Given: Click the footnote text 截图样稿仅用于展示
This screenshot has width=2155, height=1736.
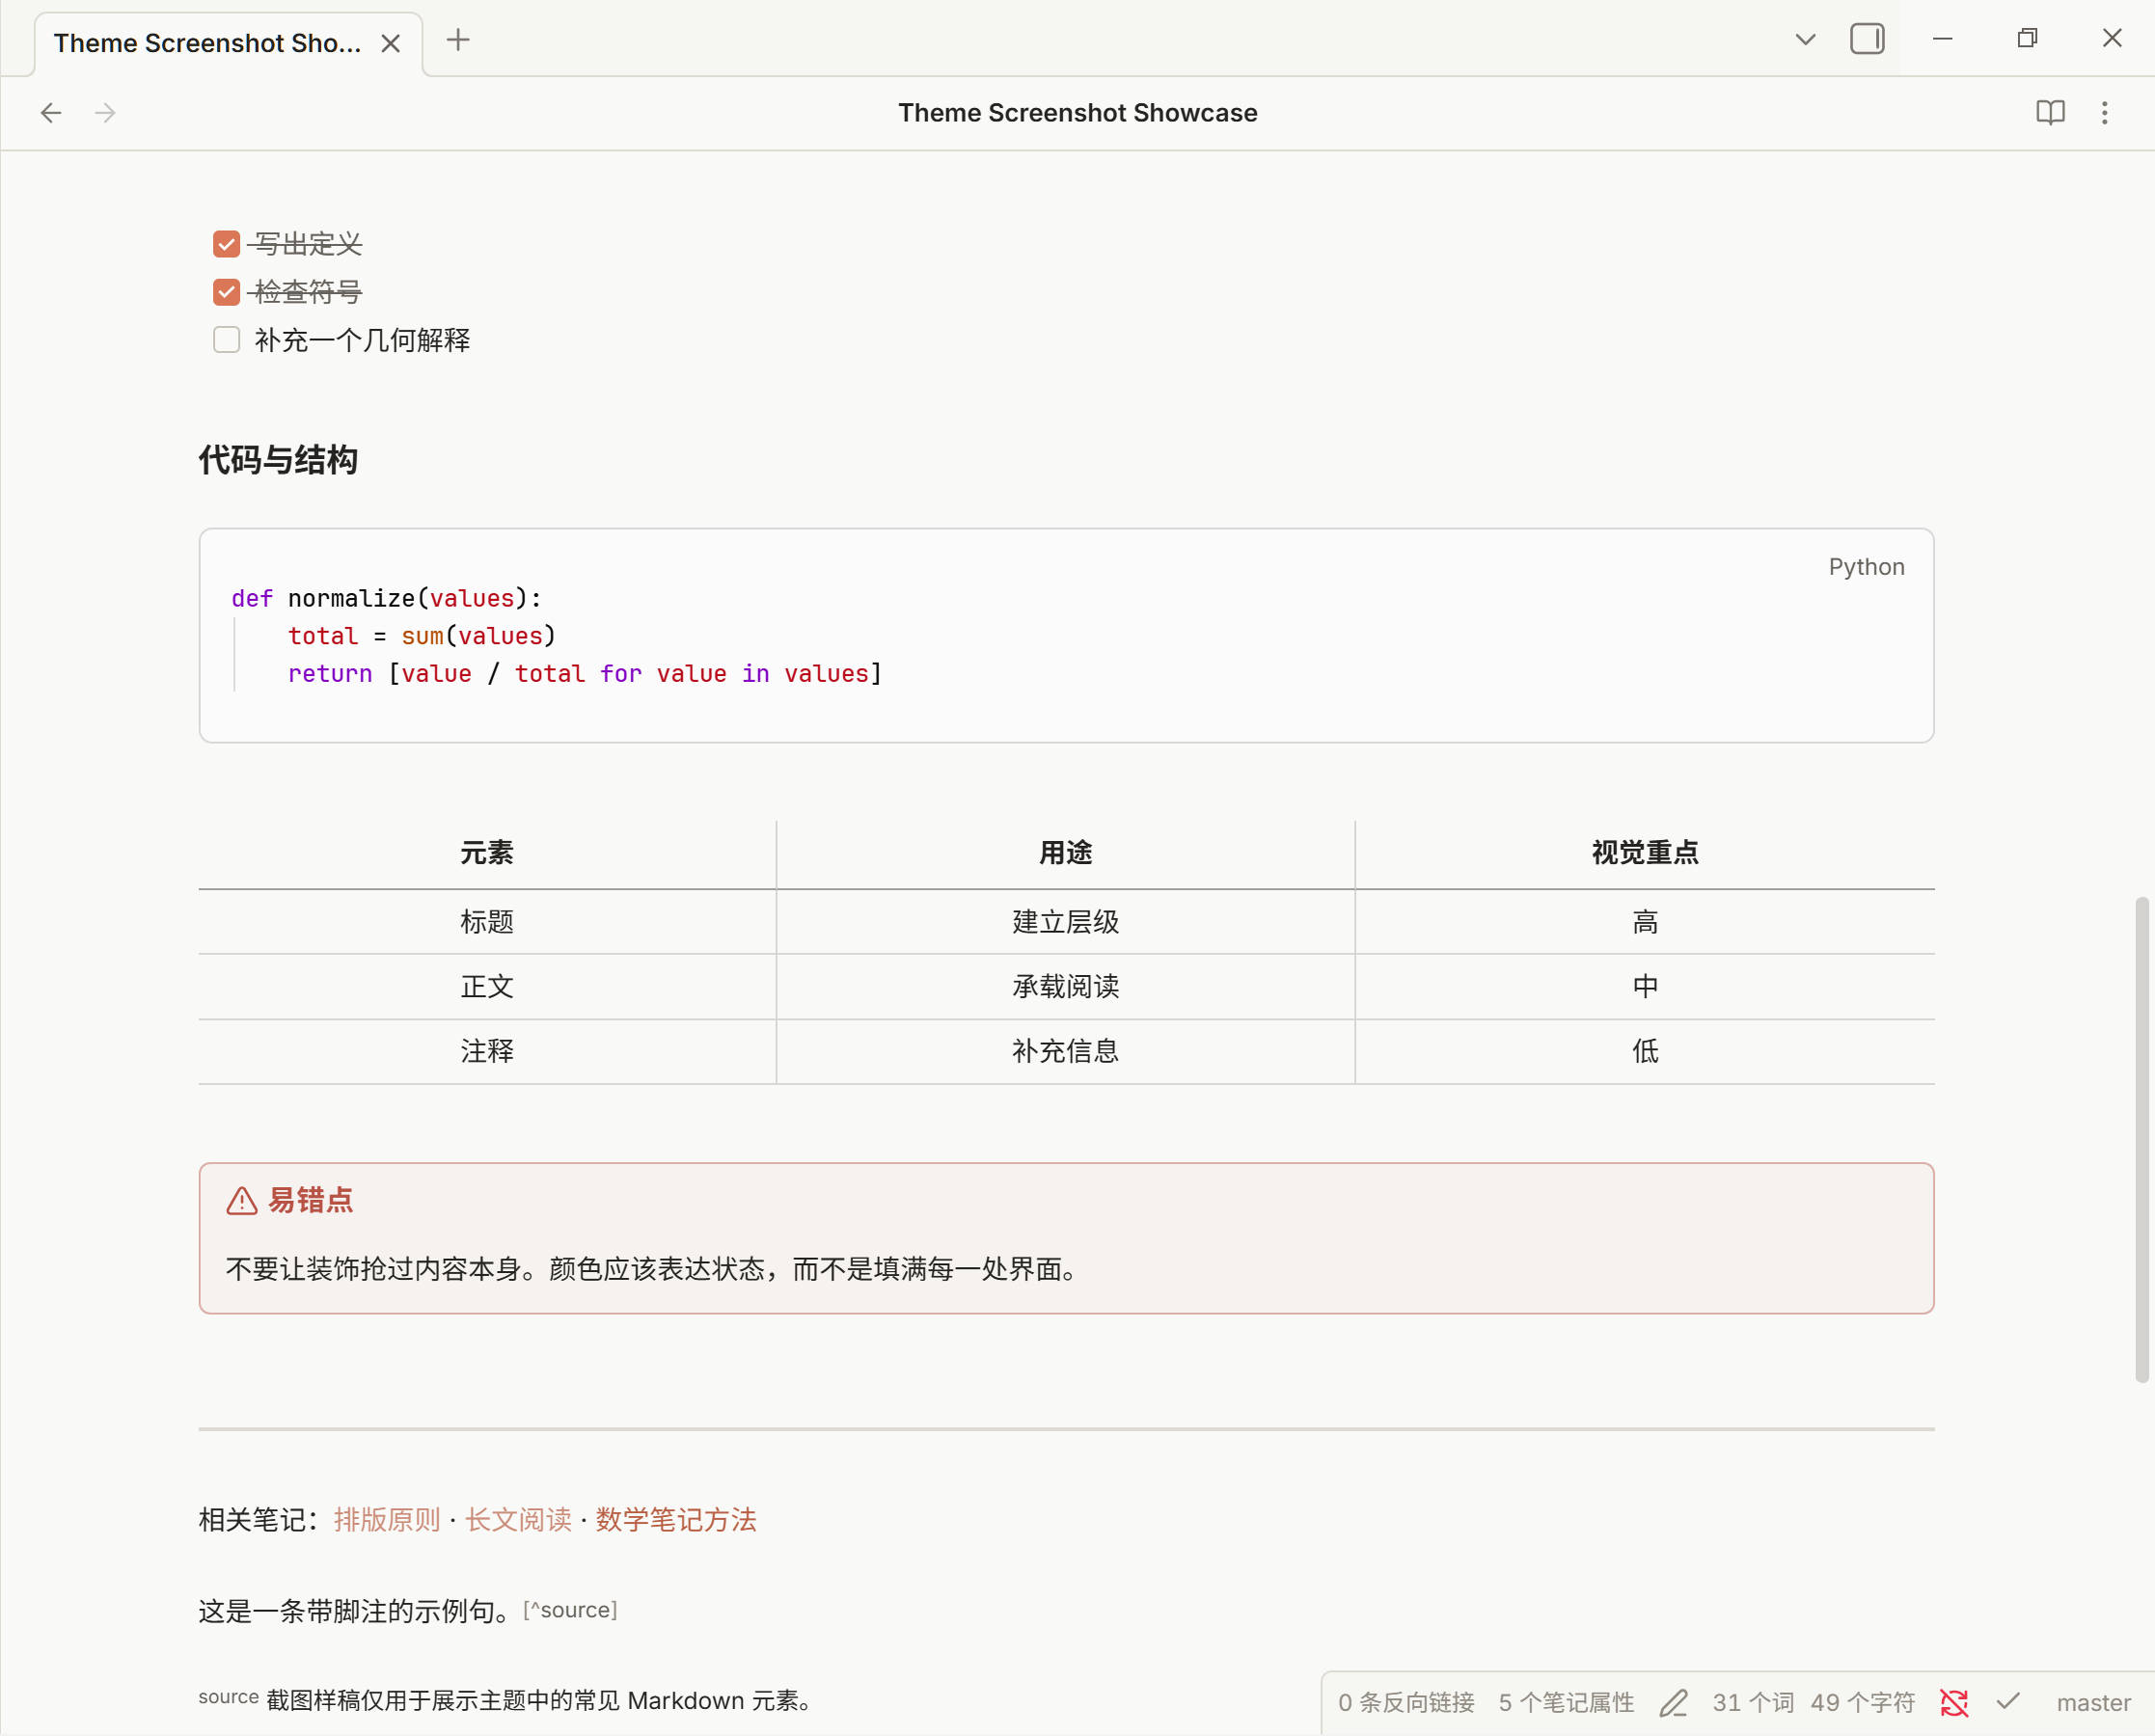Looking at the screenshot, I should coord(540,1701).
